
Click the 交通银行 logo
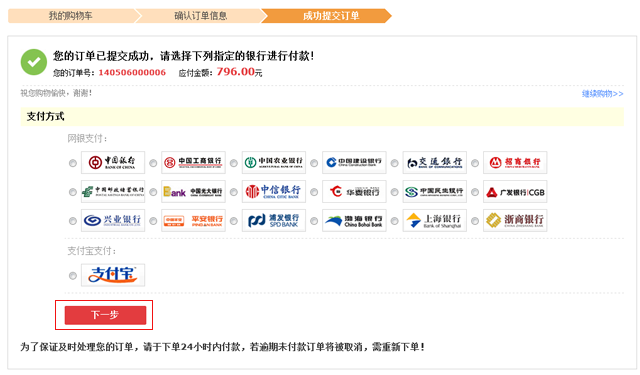point(435,162)
